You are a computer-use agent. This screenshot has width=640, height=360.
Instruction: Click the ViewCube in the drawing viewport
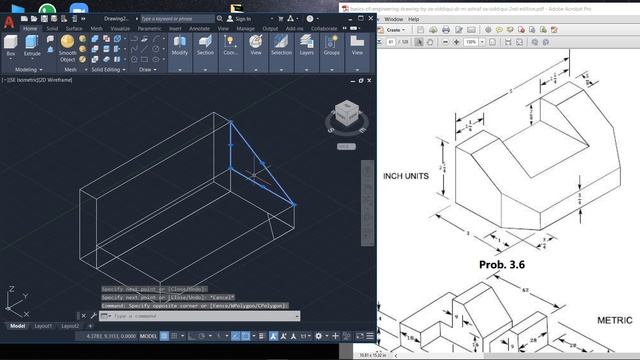[347, 113]
